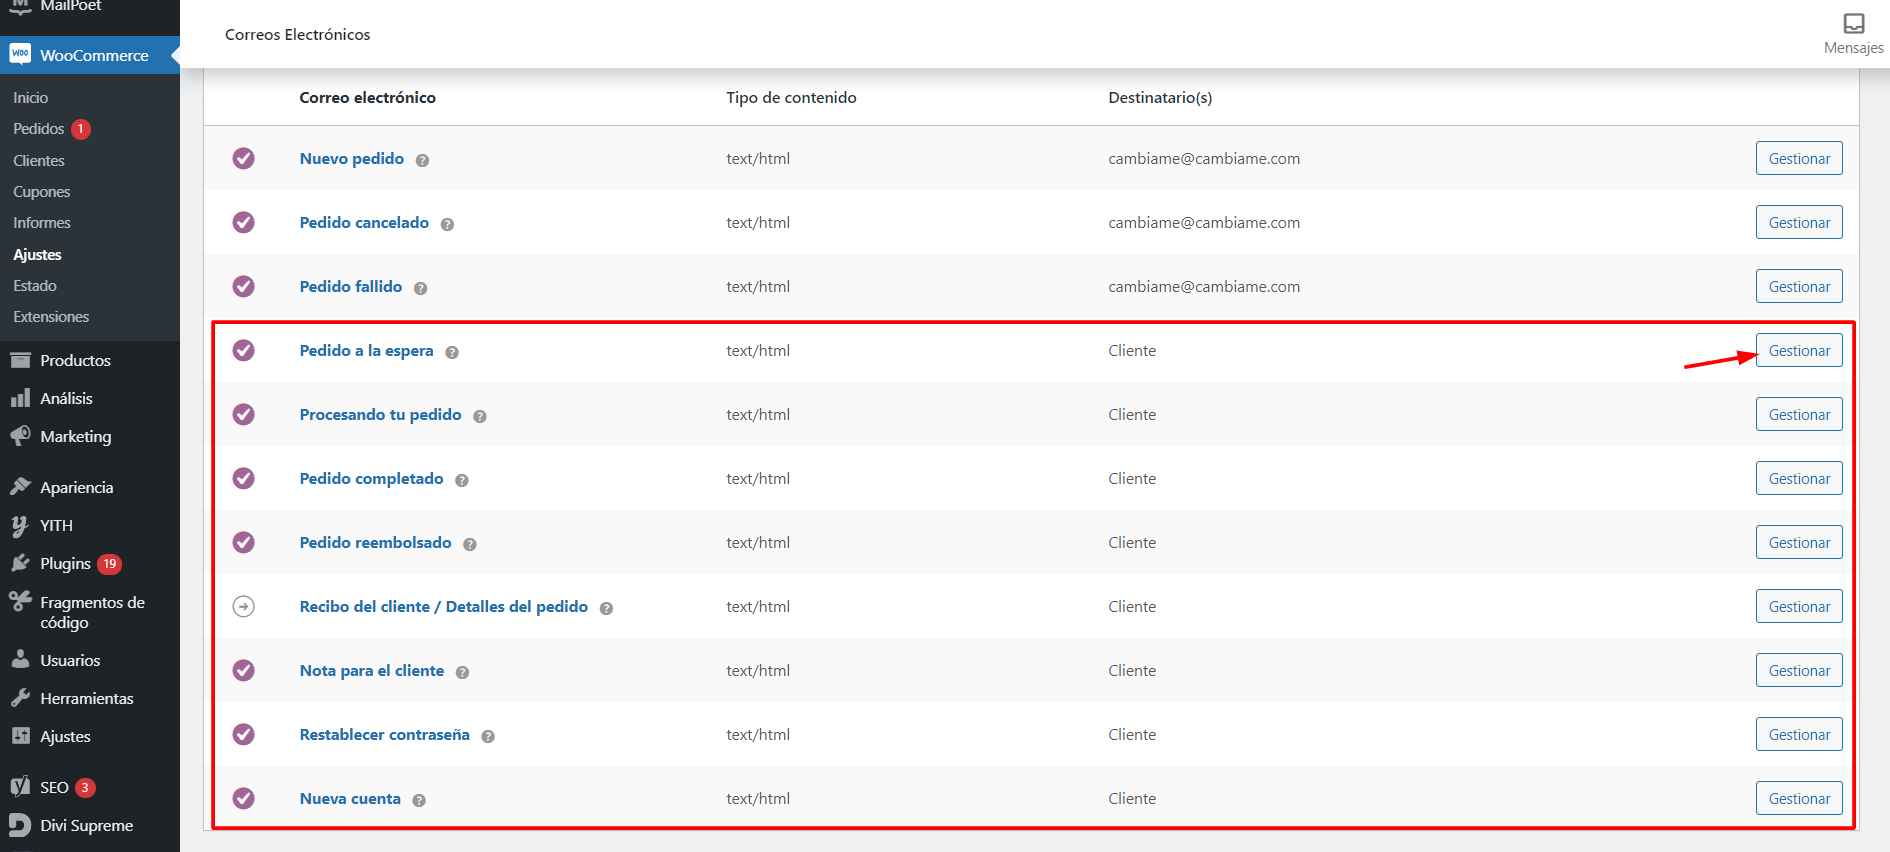1890x852 pixels.
Task: Click the Productos box icon
Action: click(20, 360)
